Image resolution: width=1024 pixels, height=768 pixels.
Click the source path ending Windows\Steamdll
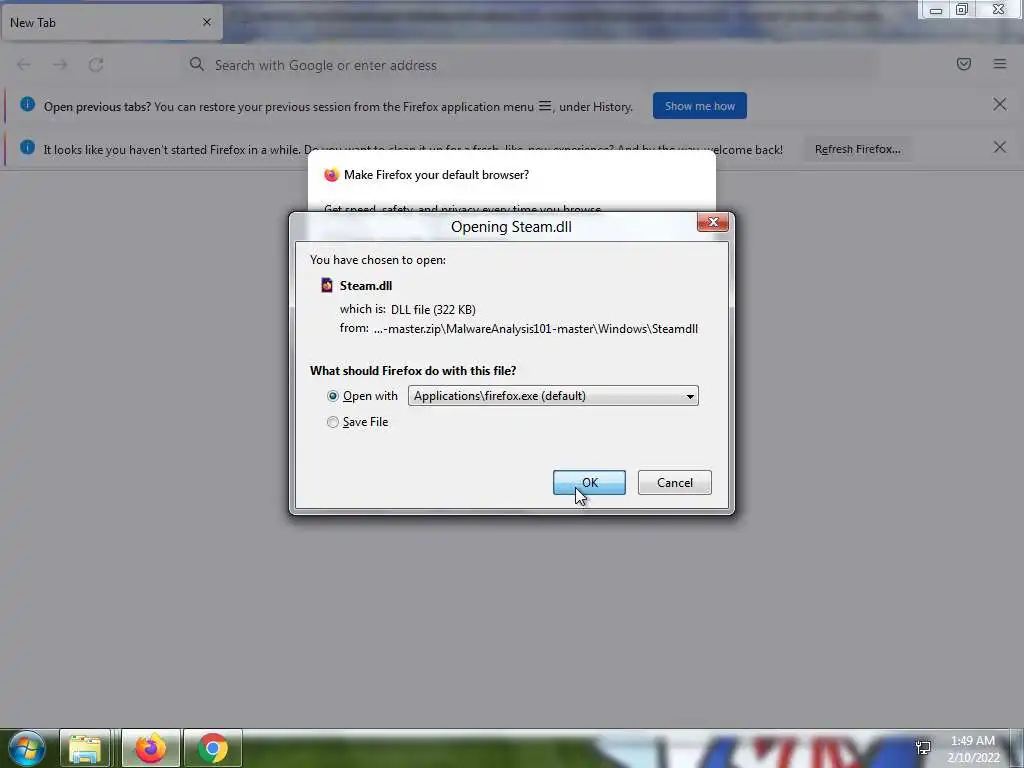536,328
